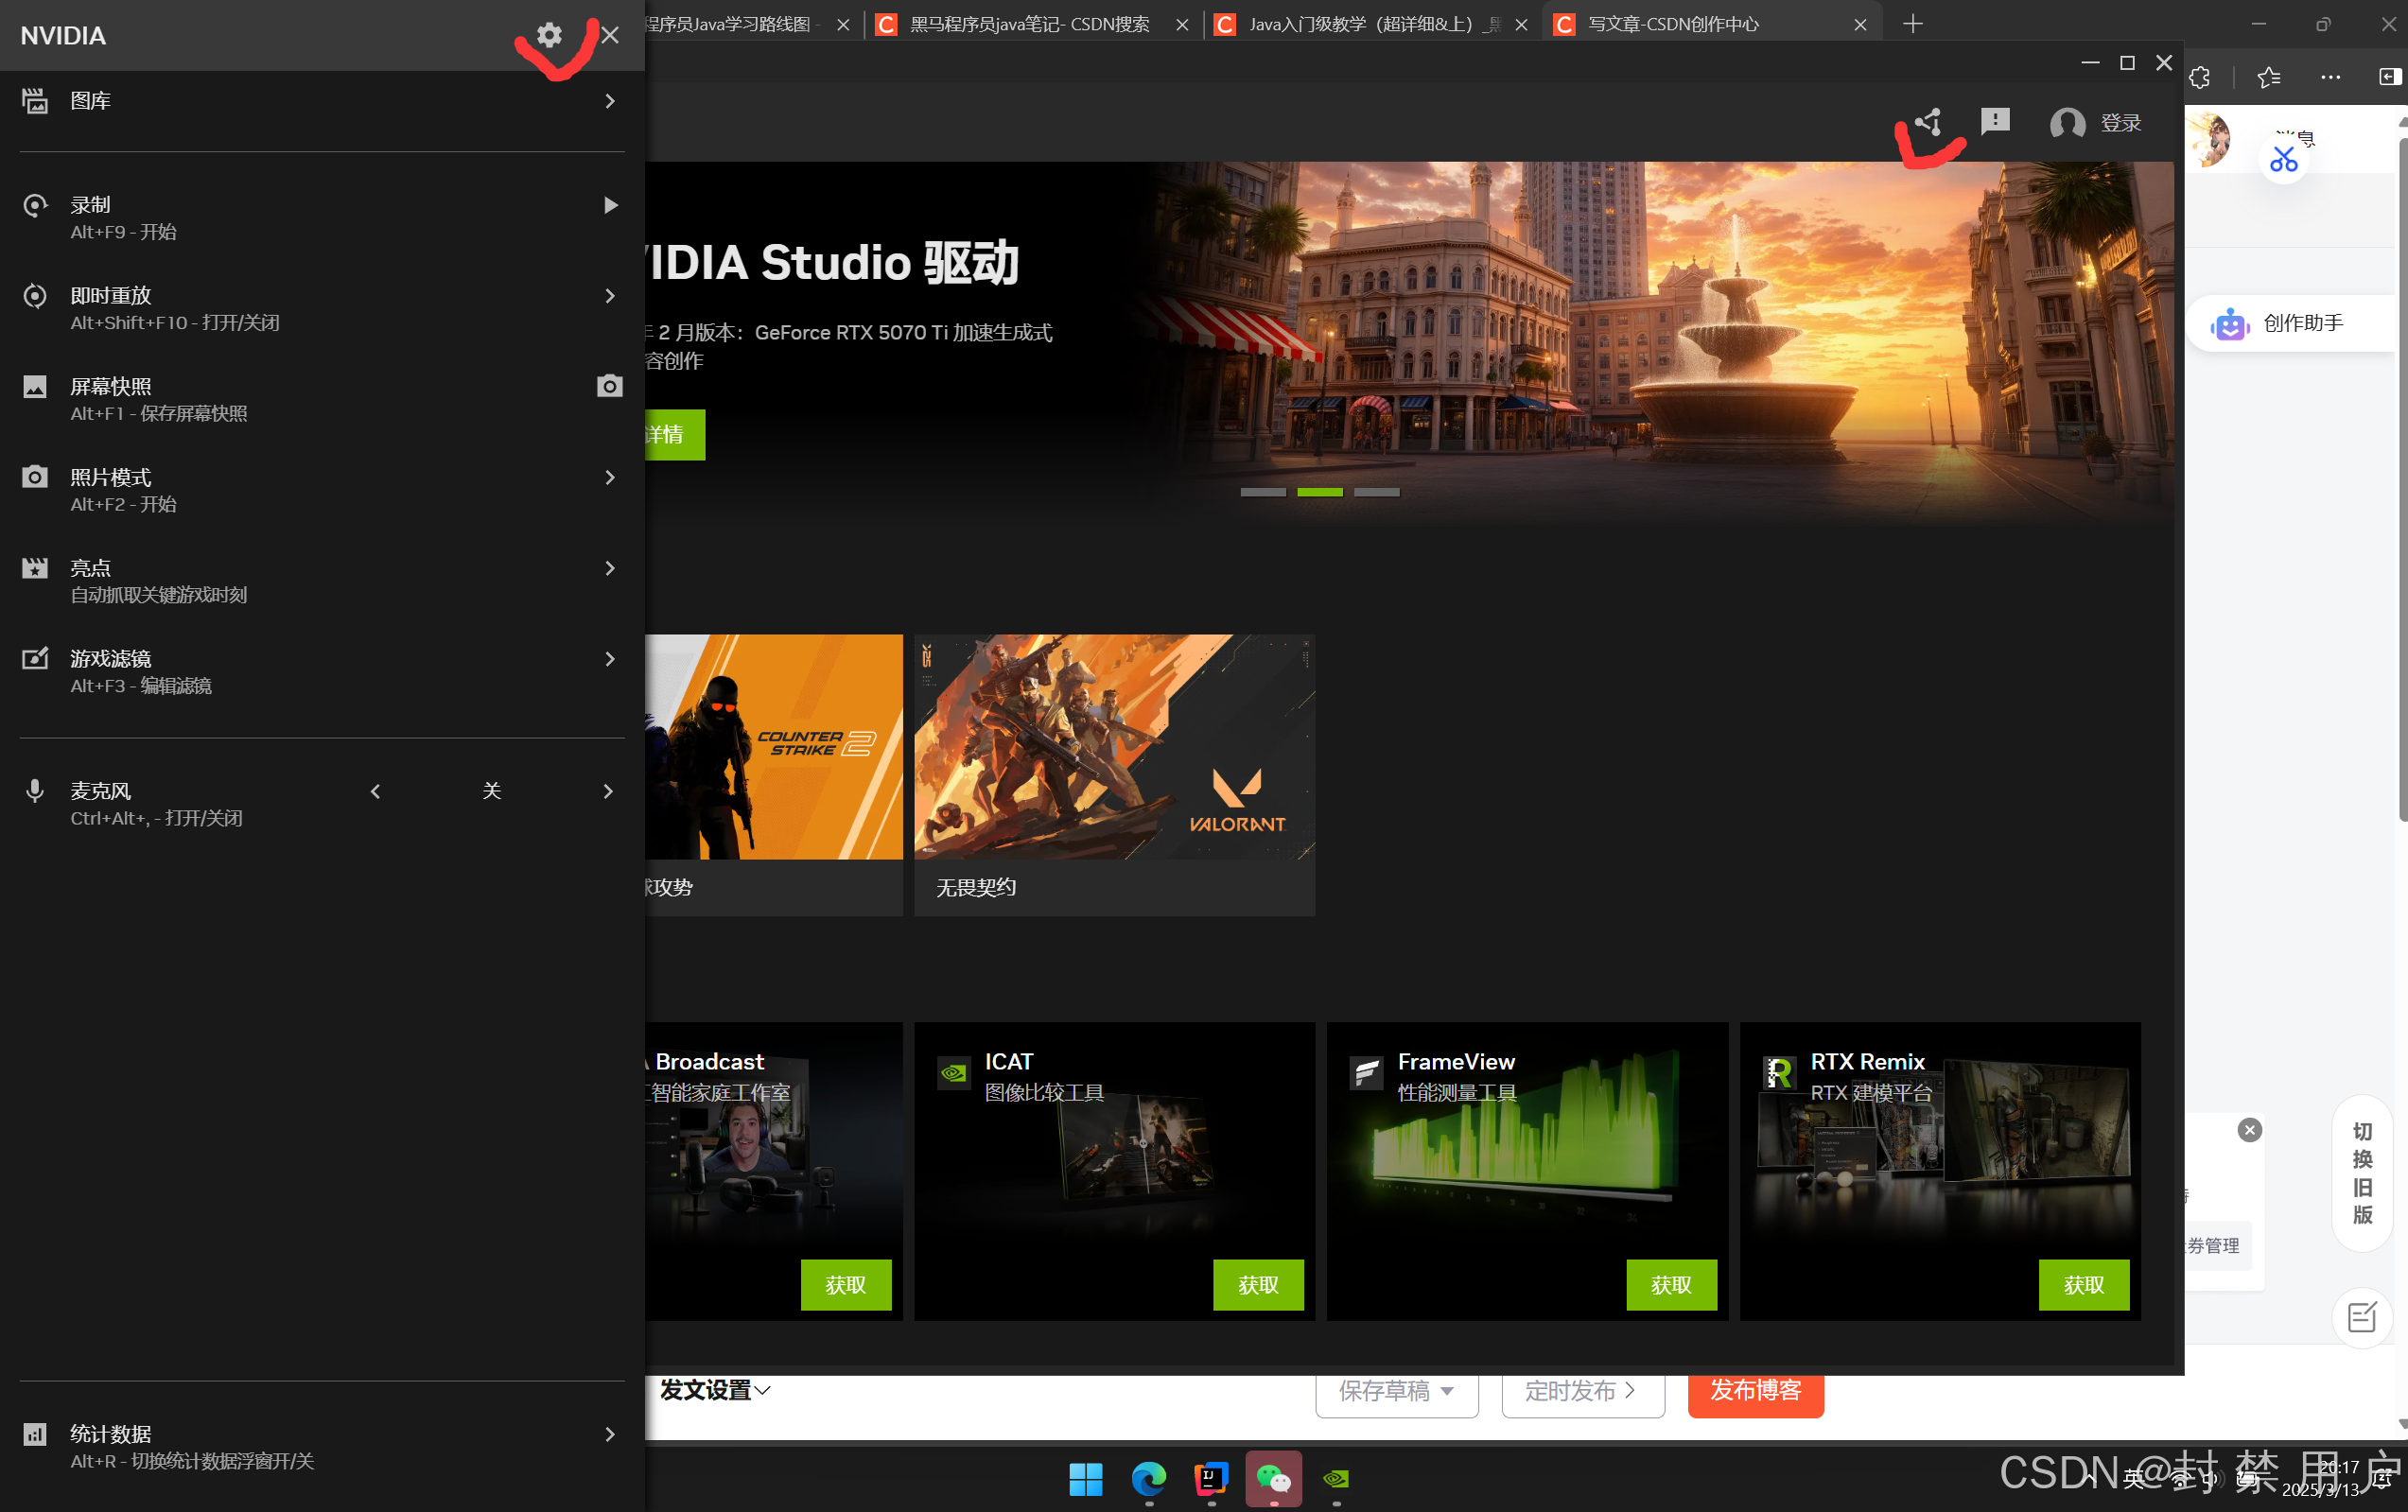Switch to the 黑马程序员java笔记 tab
2408x1512 pixels.
coord(1028,24)
